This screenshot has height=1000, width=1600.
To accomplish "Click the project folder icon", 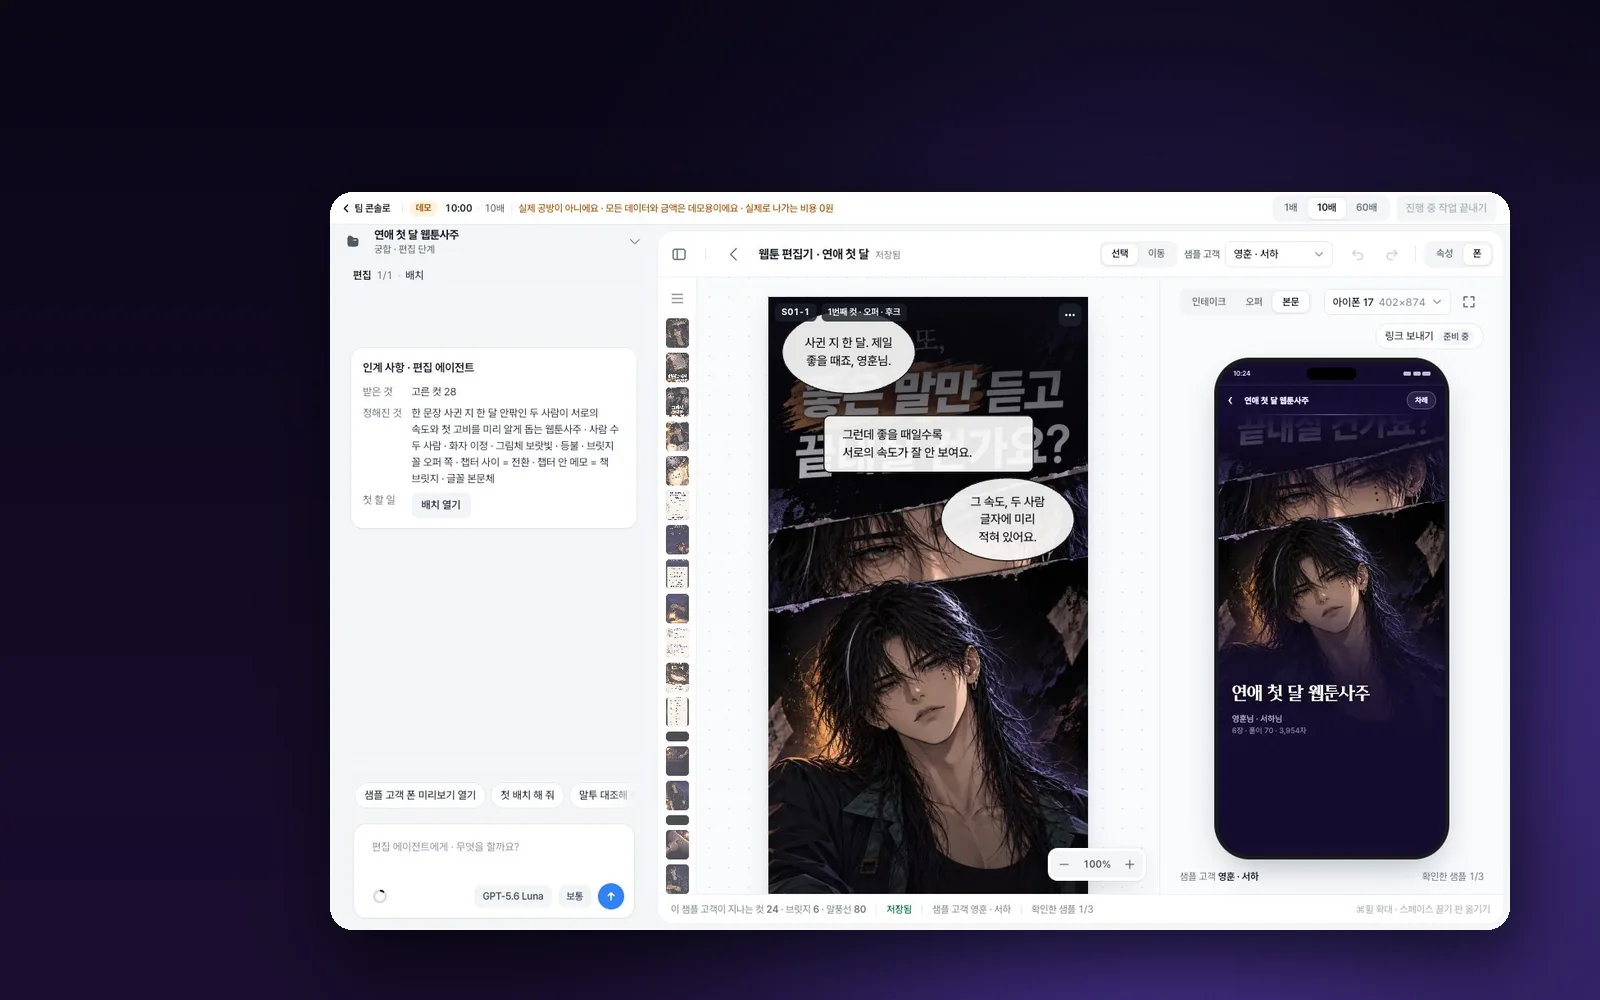I will click(x=353, y=241).
